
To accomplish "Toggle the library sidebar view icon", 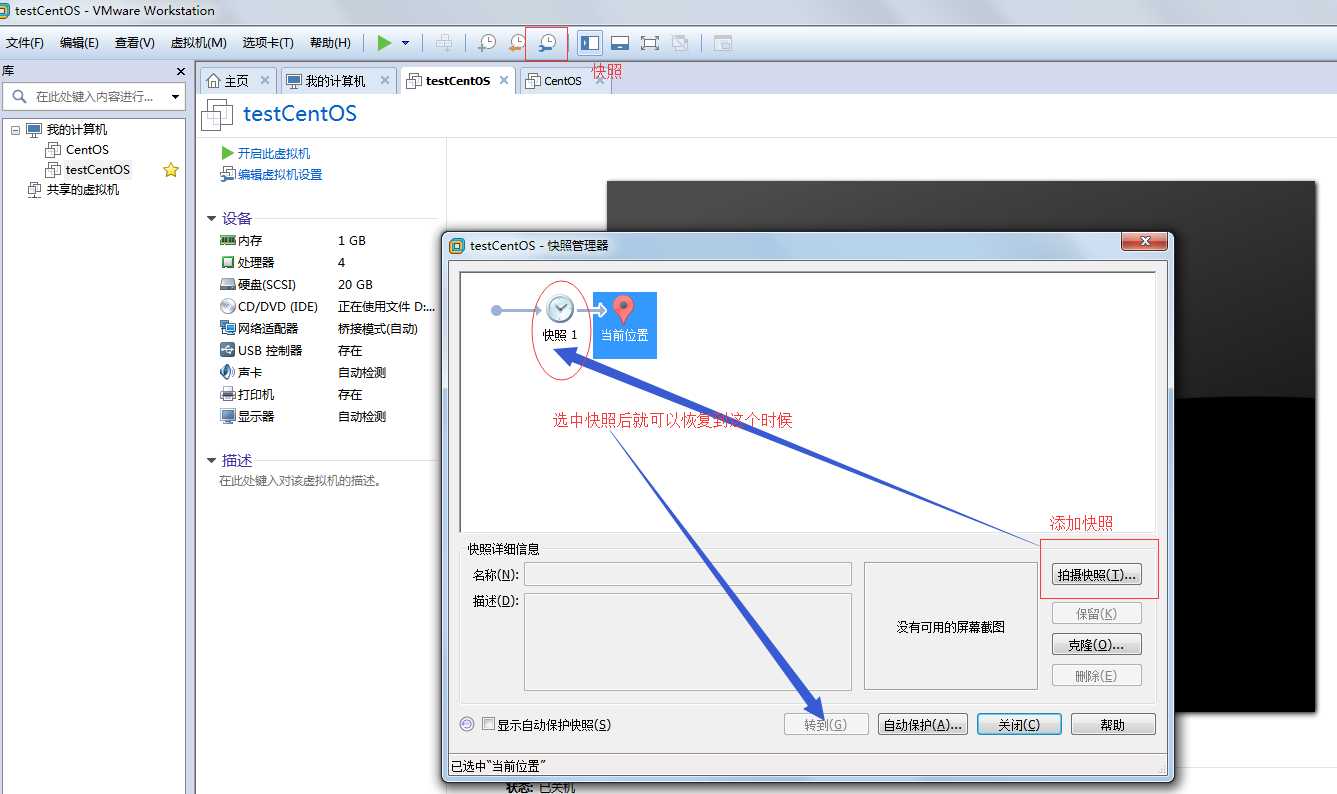I will point(590,43).
